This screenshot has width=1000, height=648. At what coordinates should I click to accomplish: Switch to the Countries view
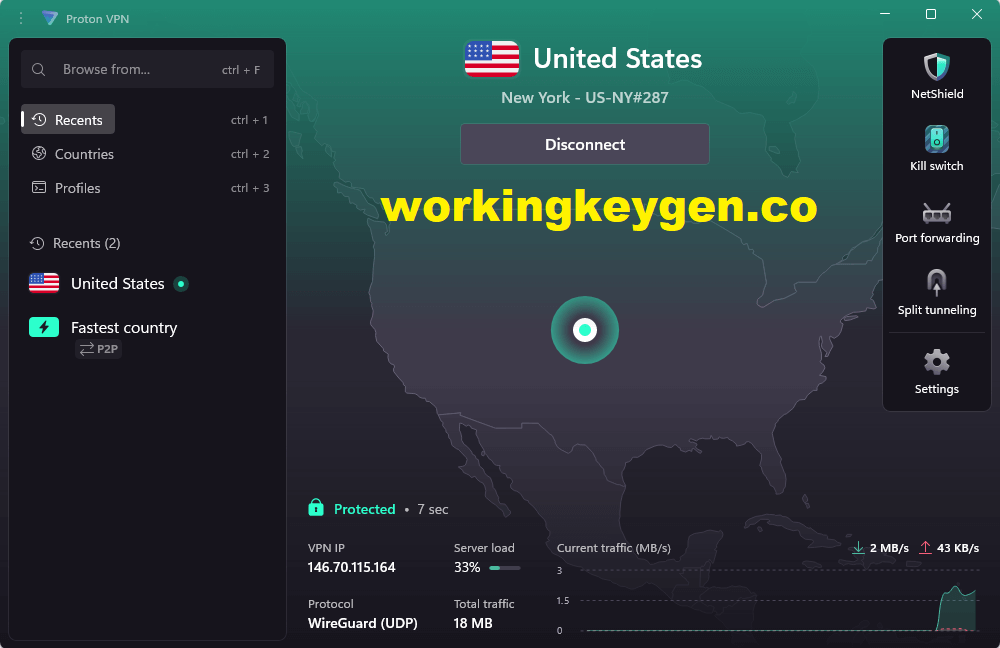coord(83,154)
